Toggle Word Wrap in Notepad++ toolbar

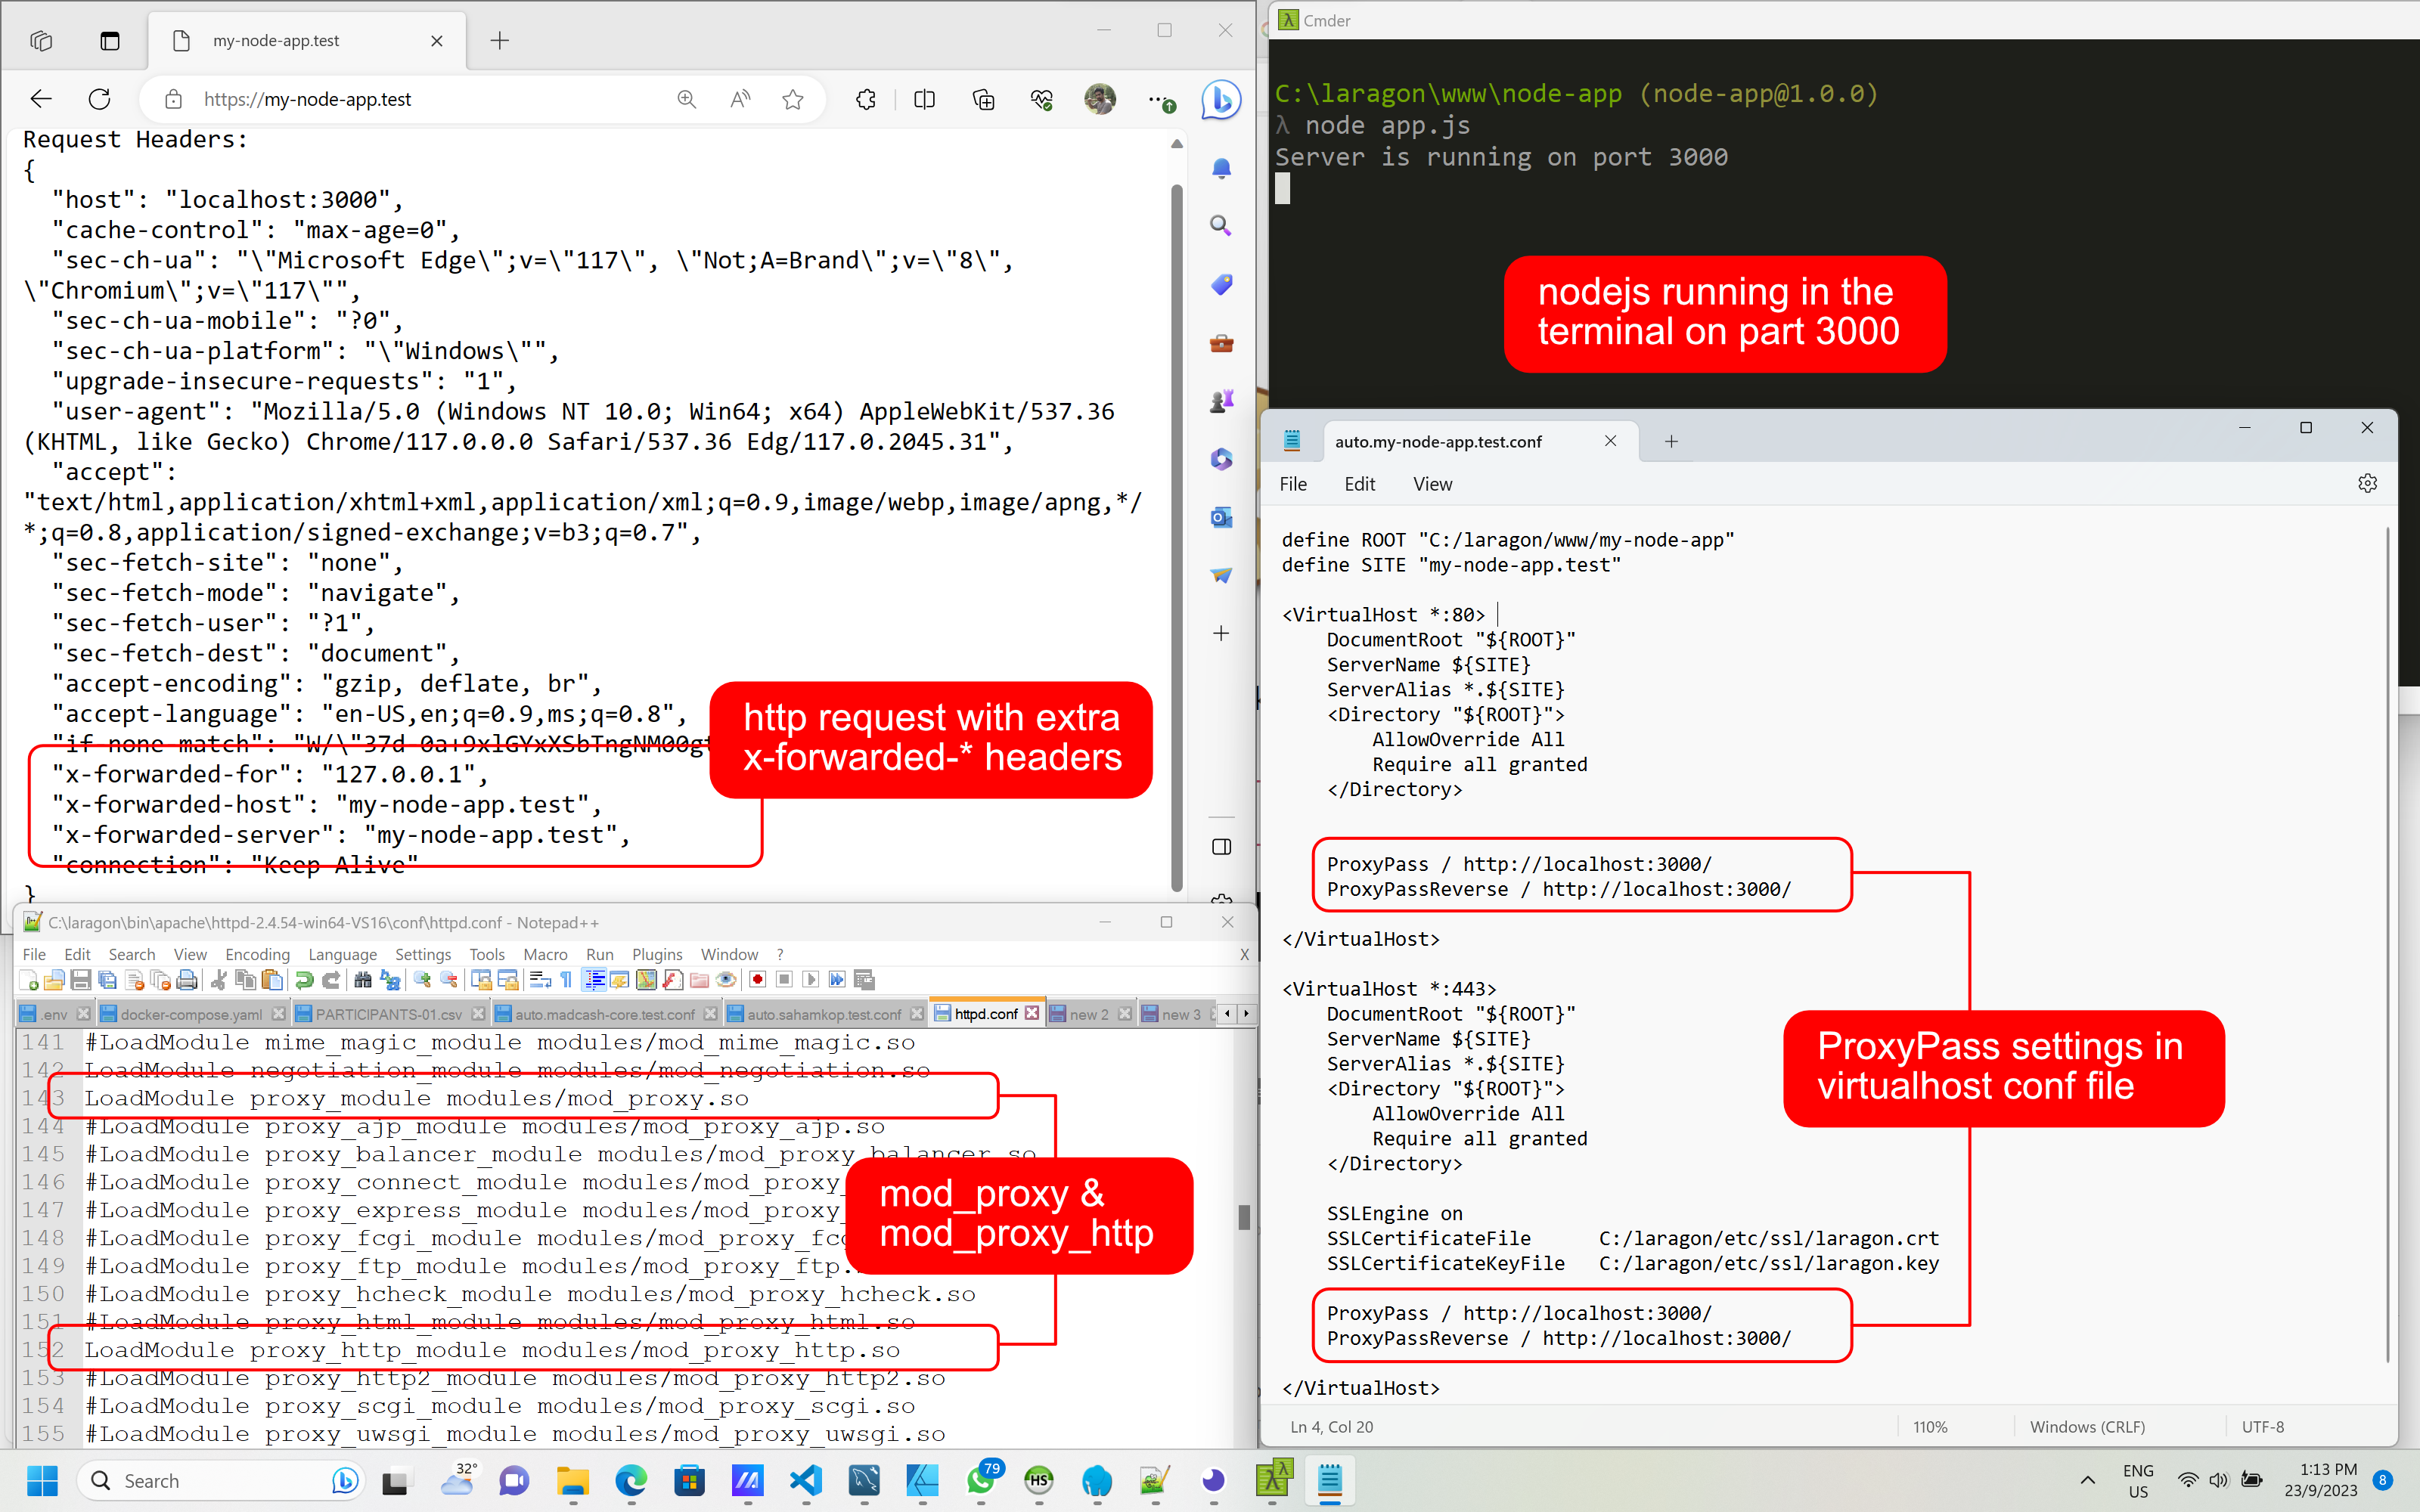pos(540,980)
